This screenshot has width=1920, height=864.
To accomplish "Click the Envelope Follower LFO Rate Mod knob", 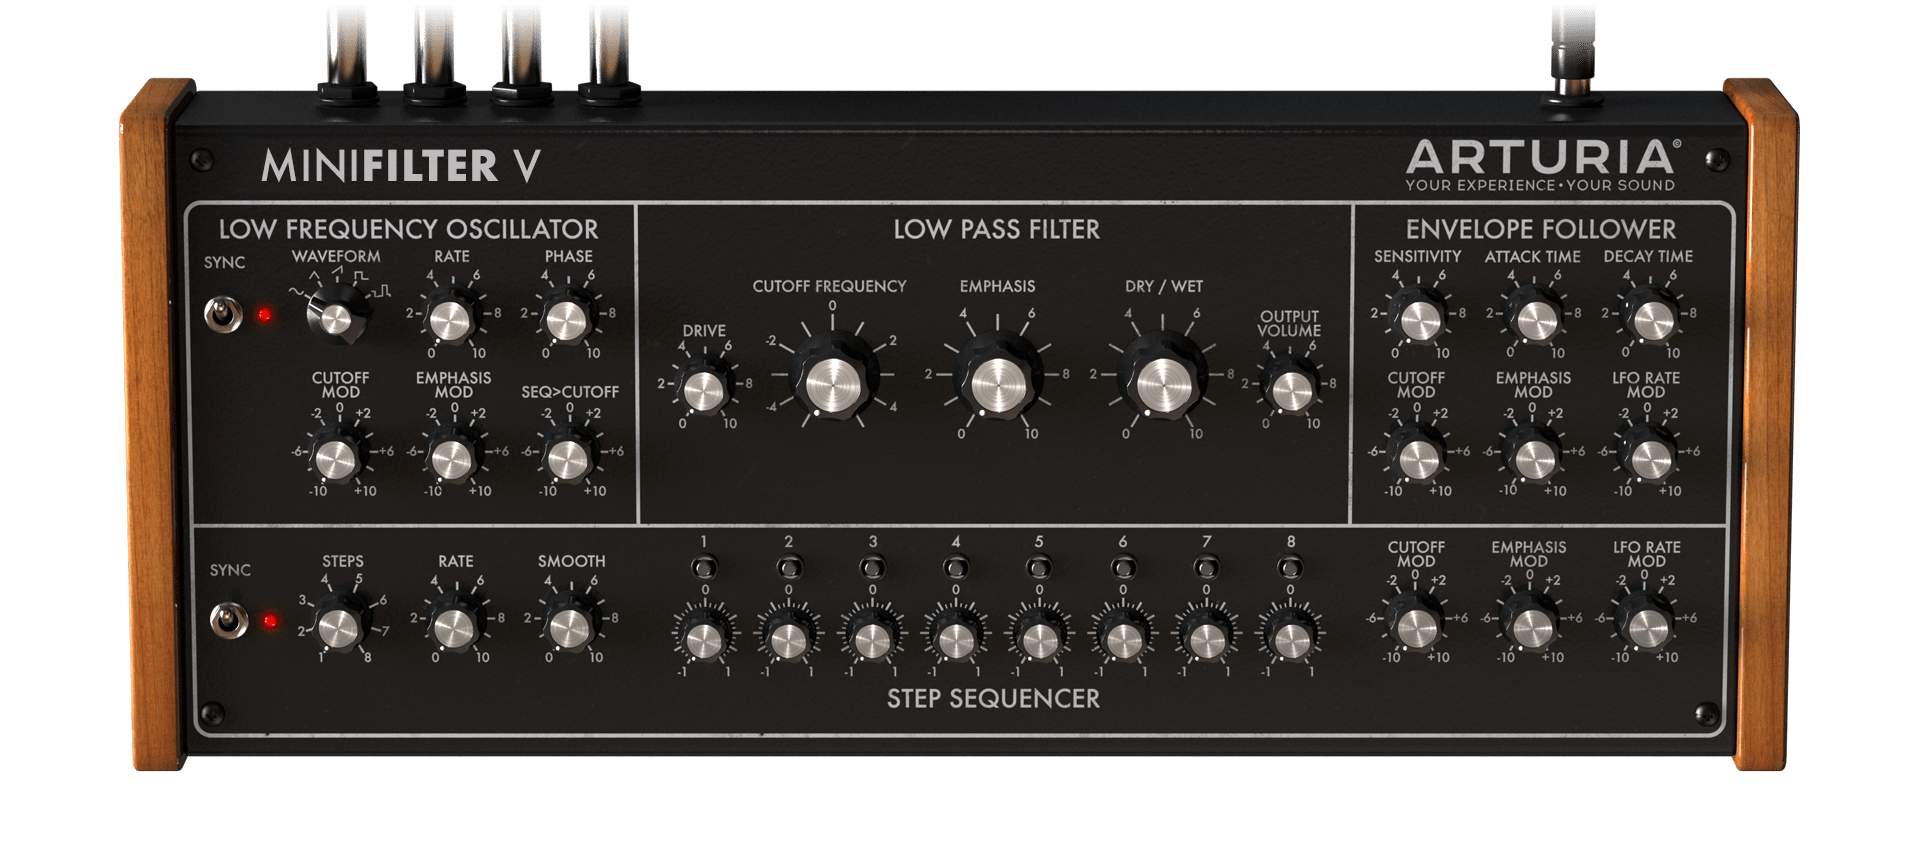I will [x=1649, y=458].
